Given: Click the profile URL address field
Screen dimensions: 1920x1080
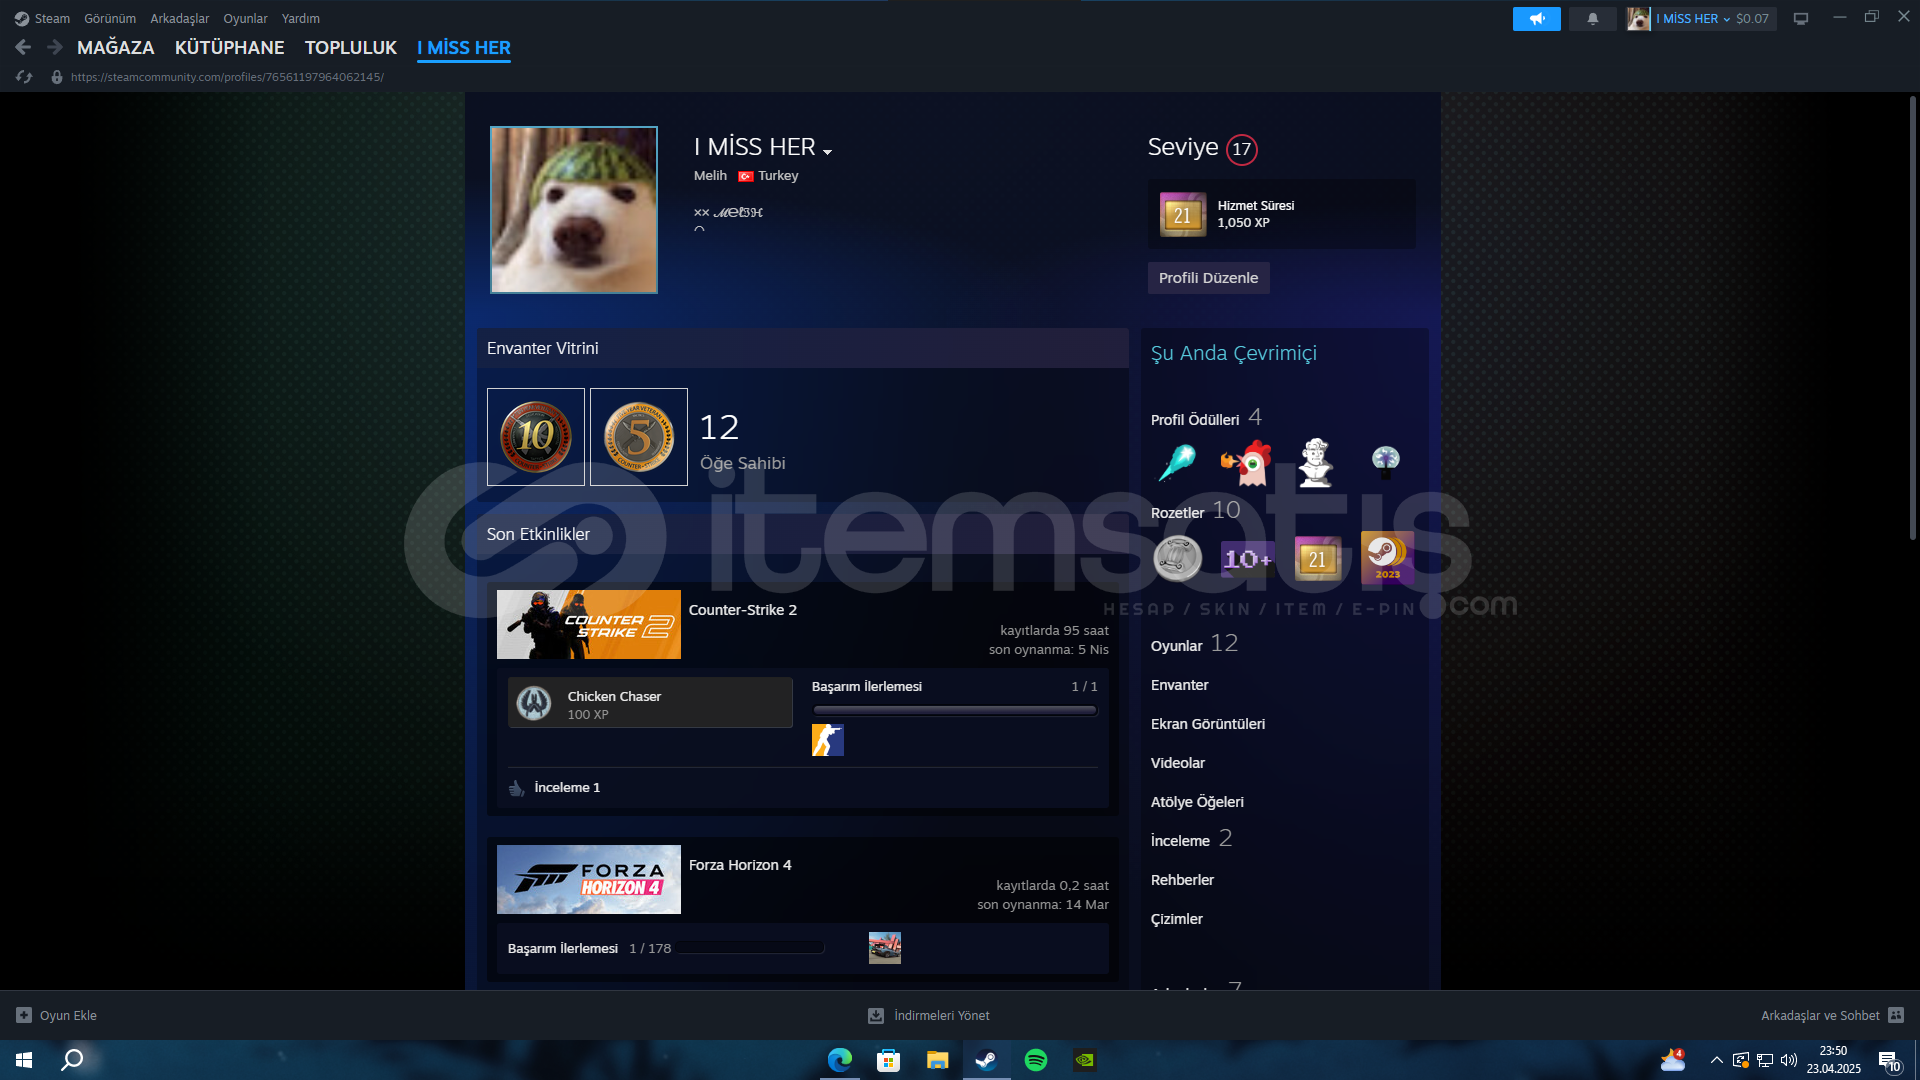Looking at the screenshot, I should [x=227, y=77].
